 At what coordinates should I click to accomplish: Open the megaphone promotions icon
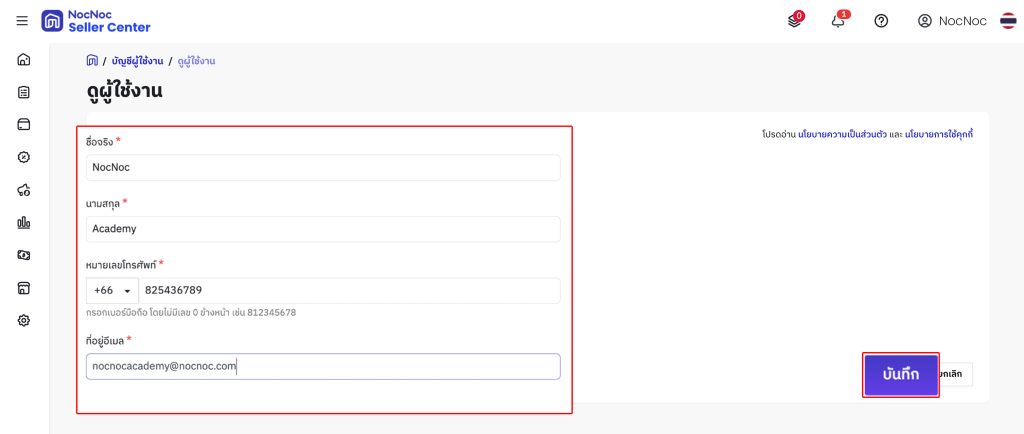pos(24,190)
